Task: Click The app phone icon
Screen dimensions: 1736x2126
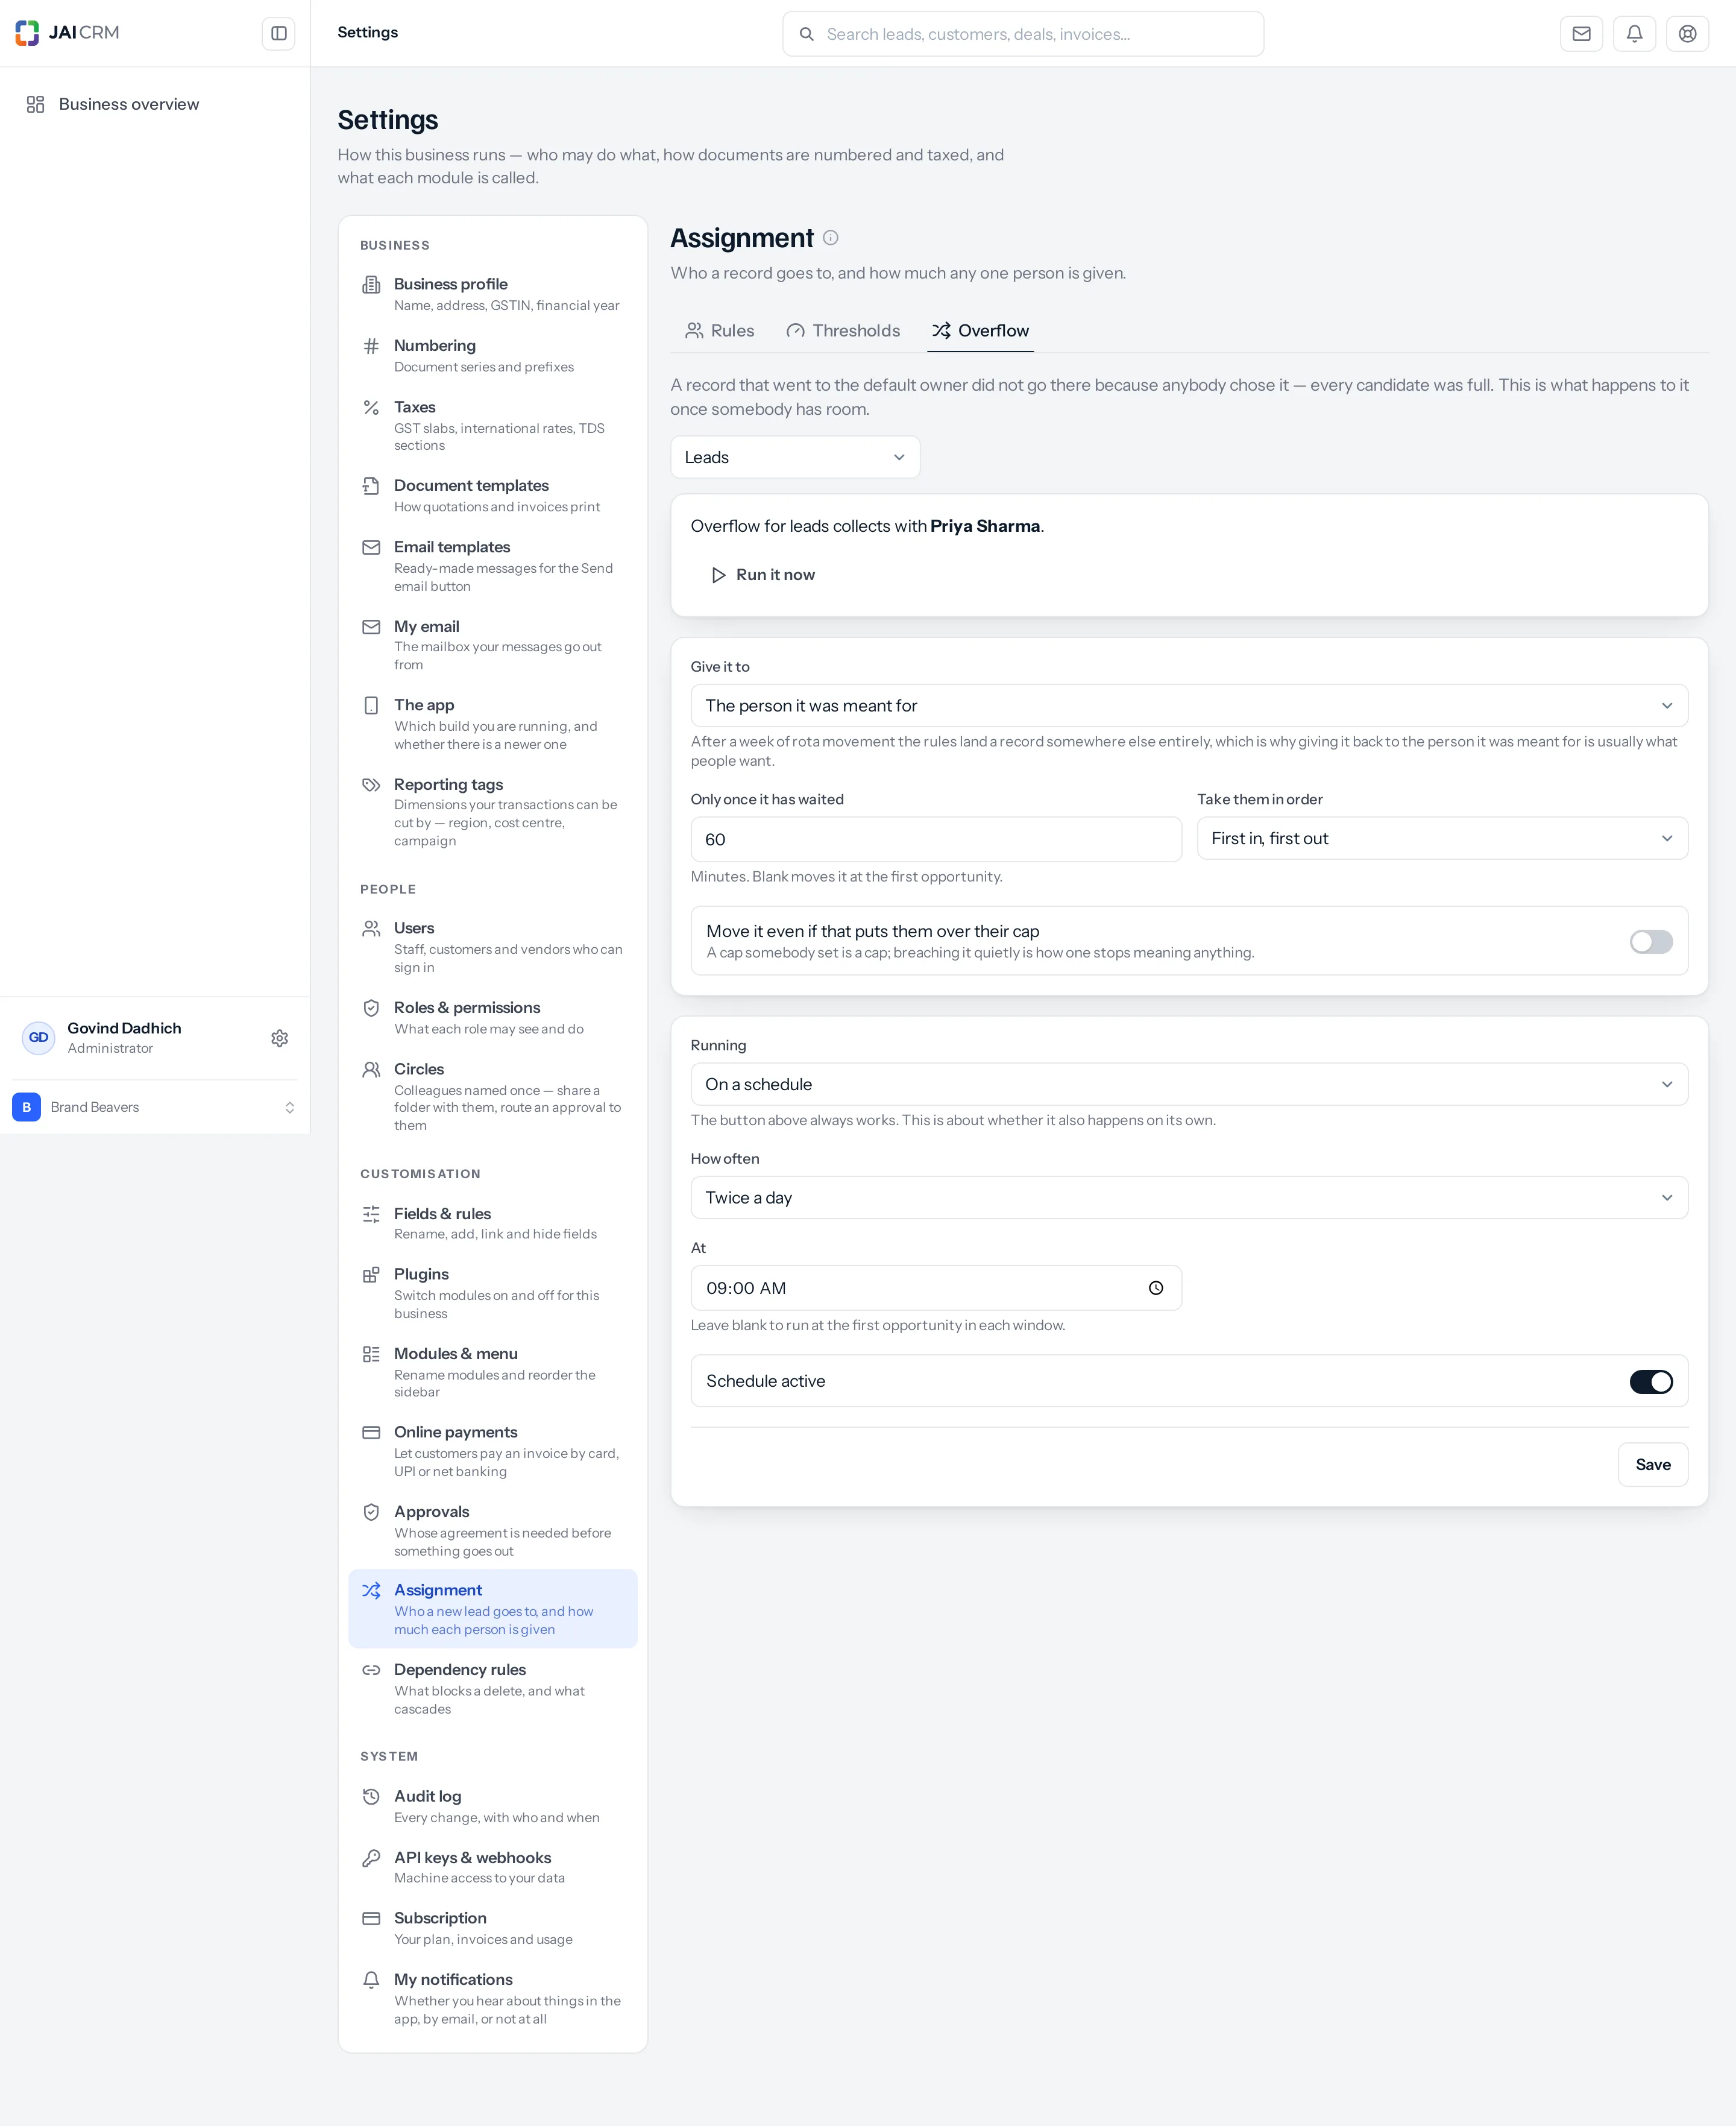Action: pyautogui.click(x=371, y=706)
